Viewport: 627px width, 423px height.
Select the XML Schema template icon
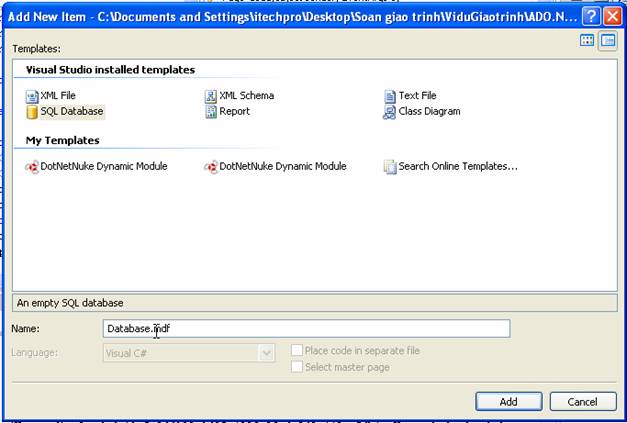tap(211, 96)
